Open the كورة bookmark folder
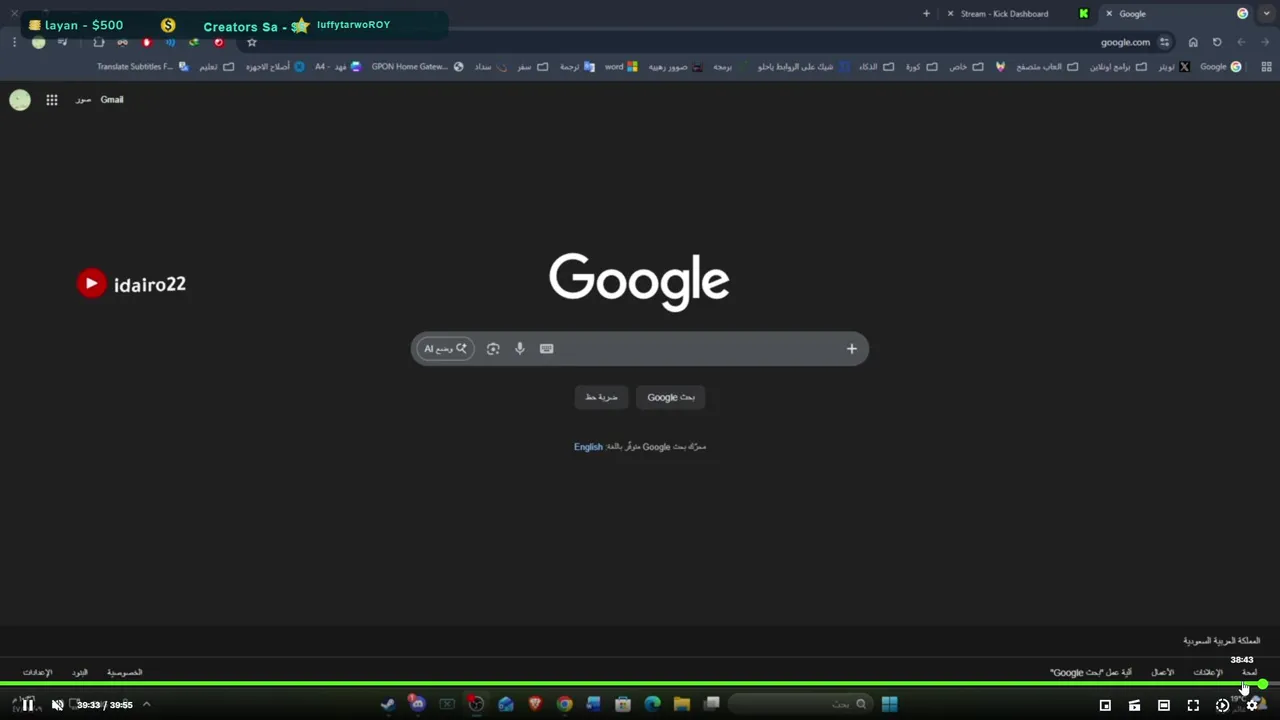Screen dimensions: 1280x720 (920, 67)
